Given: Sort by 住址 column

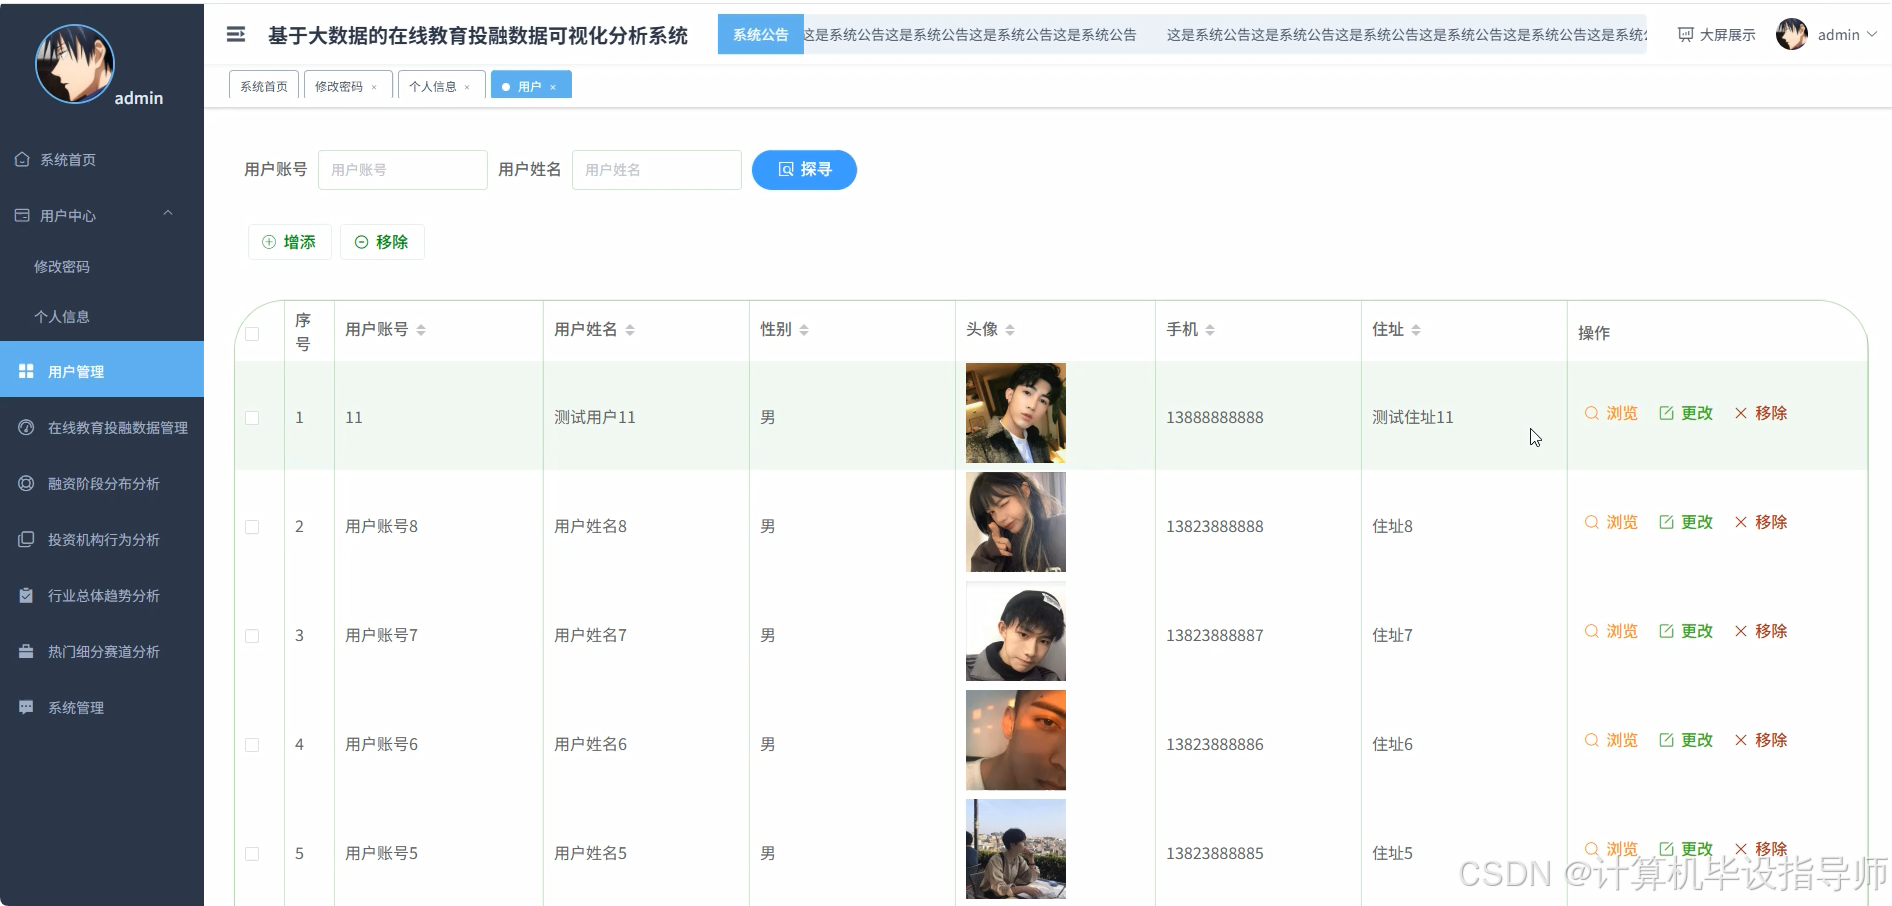Looking at the screenshot, I should pos(1416,330).
